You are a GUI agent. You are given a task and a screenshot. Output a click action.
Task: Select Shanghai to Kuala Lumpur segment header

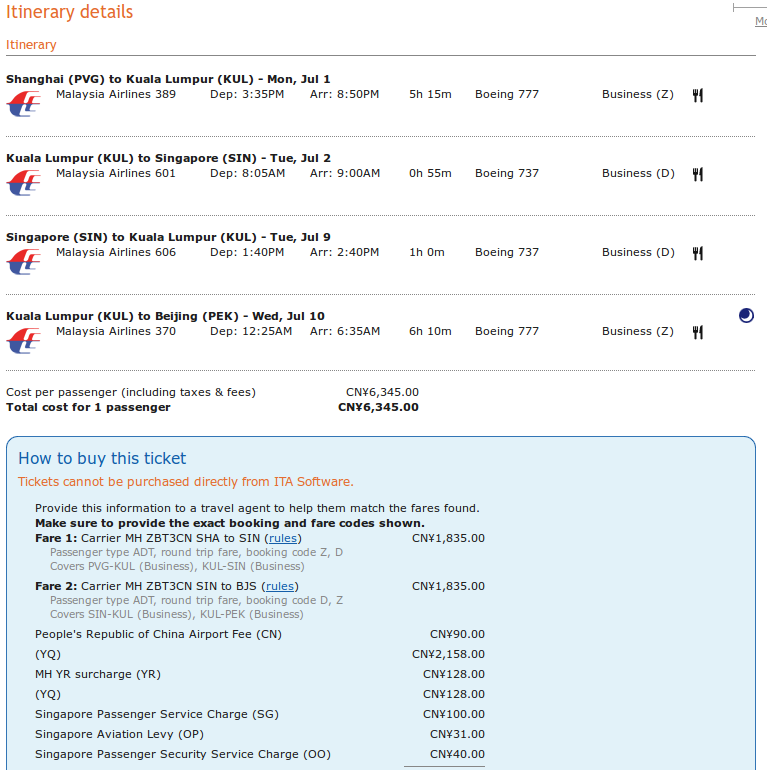(x=168, y=79)
